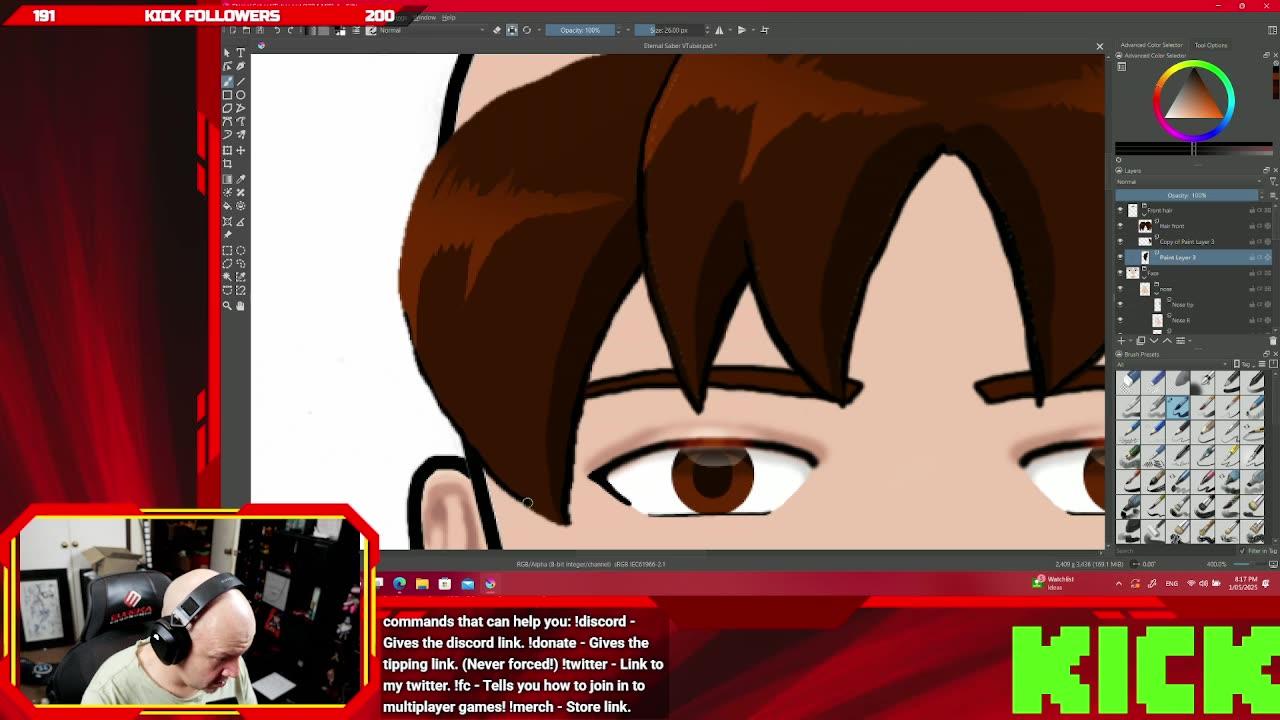Adjust the toolbar brush Opacity slider
Viewport: 1280px width, 720px height.
tap(580, 30)
